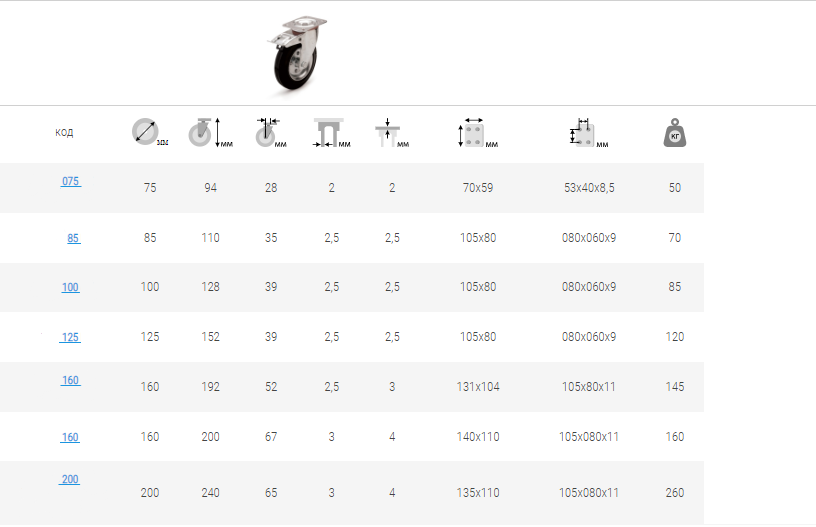Follow the 100 code link
816x527 pixels.
[x=70, y=287]
